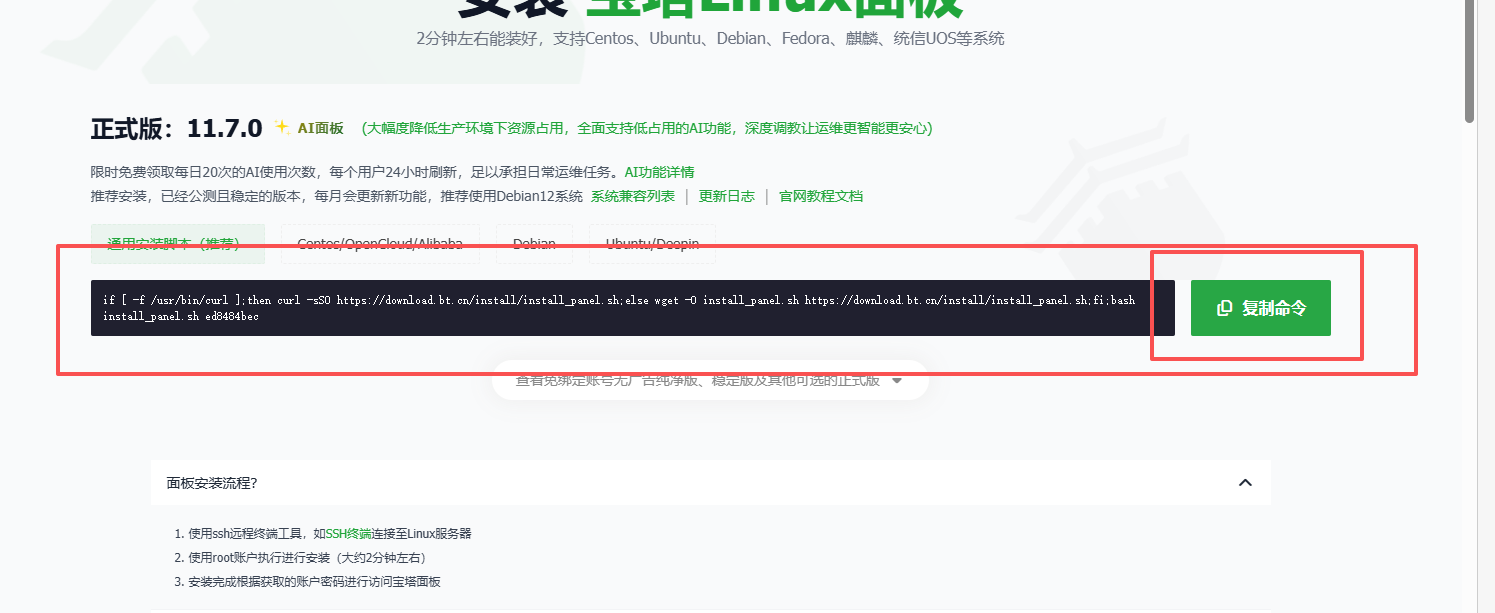The width and height of the screenshot is (1495, 613).
Task: View the 更新日志 link
Action: [x=726, y=196]
